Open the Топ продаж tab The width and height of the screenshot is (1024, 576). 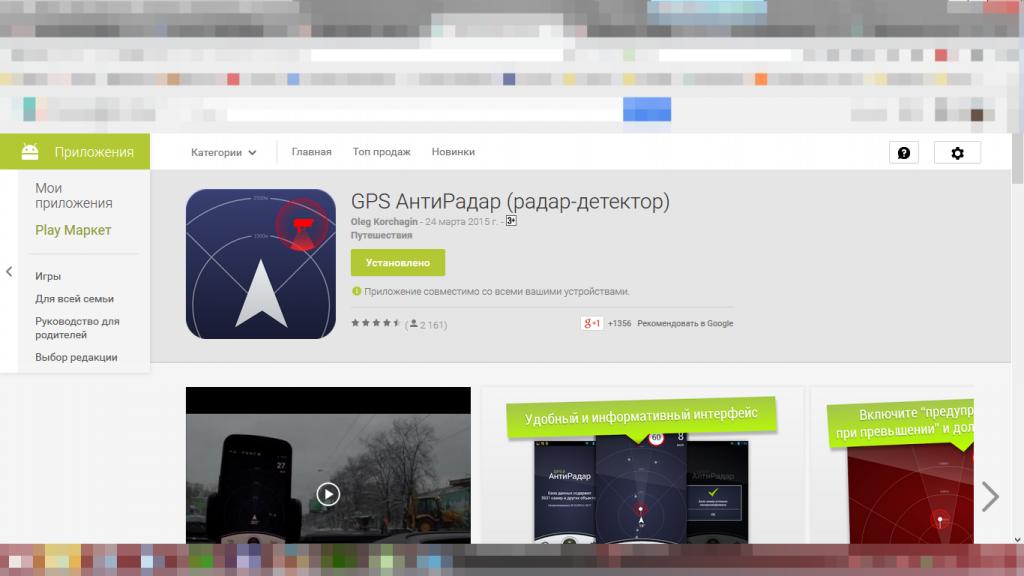point(381,152)
